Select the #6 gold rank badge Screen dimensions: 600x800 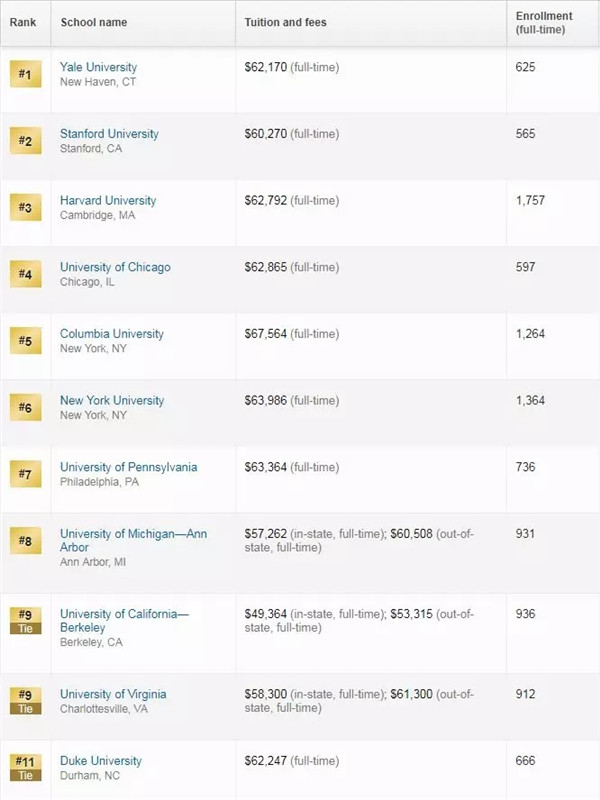(x=25, y=408)
